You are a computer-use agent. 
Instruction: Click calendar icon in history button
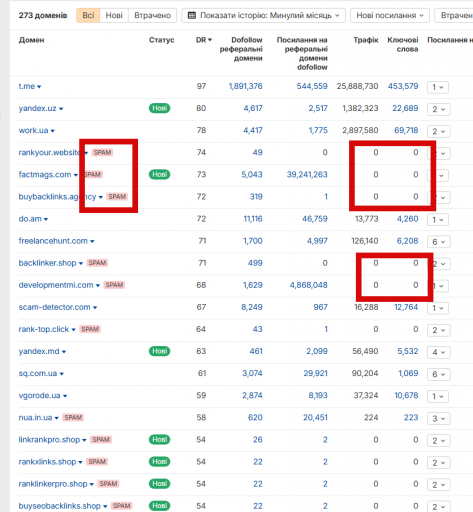(192, 15)
